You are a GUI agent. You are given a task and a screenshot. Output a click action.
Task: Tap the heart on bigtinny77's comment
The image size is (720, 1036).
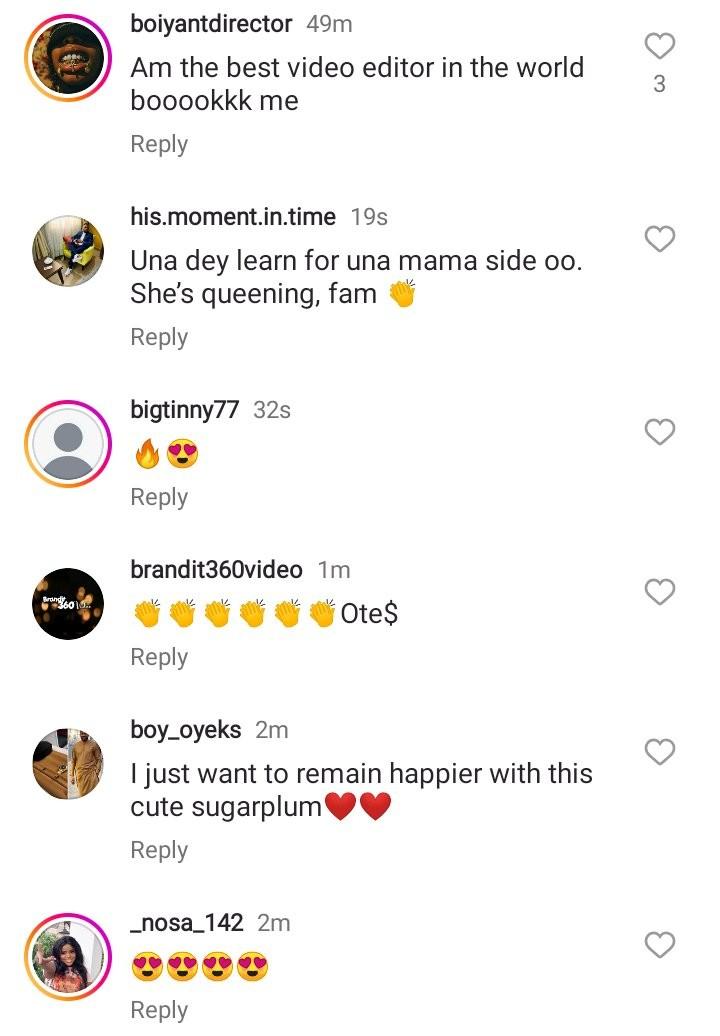[659, 432]
